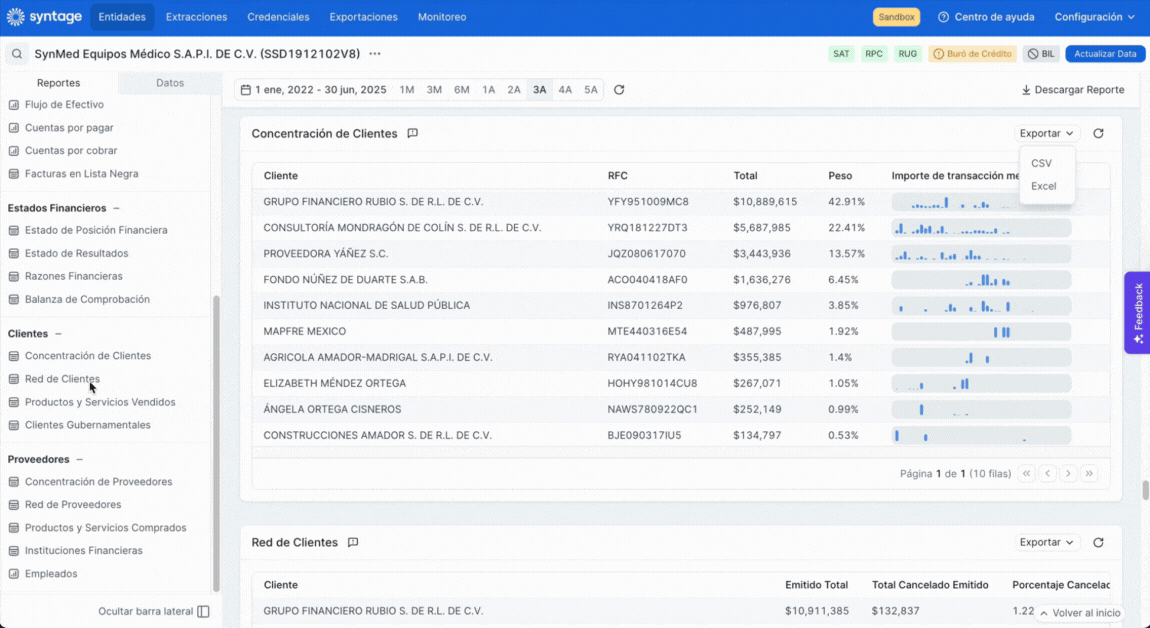Open the Monitoreo nav tab
The width and height of the screenshot is (1150, 628).
pyautogui.click(x=442, y=17)
